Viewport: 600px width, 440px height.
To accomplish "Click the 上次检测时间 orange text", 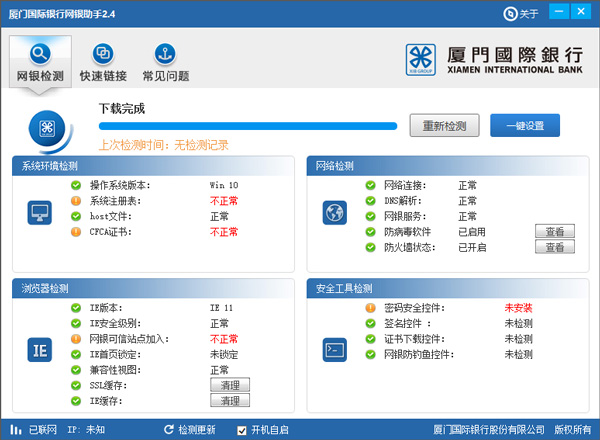I will pos(163,145).
